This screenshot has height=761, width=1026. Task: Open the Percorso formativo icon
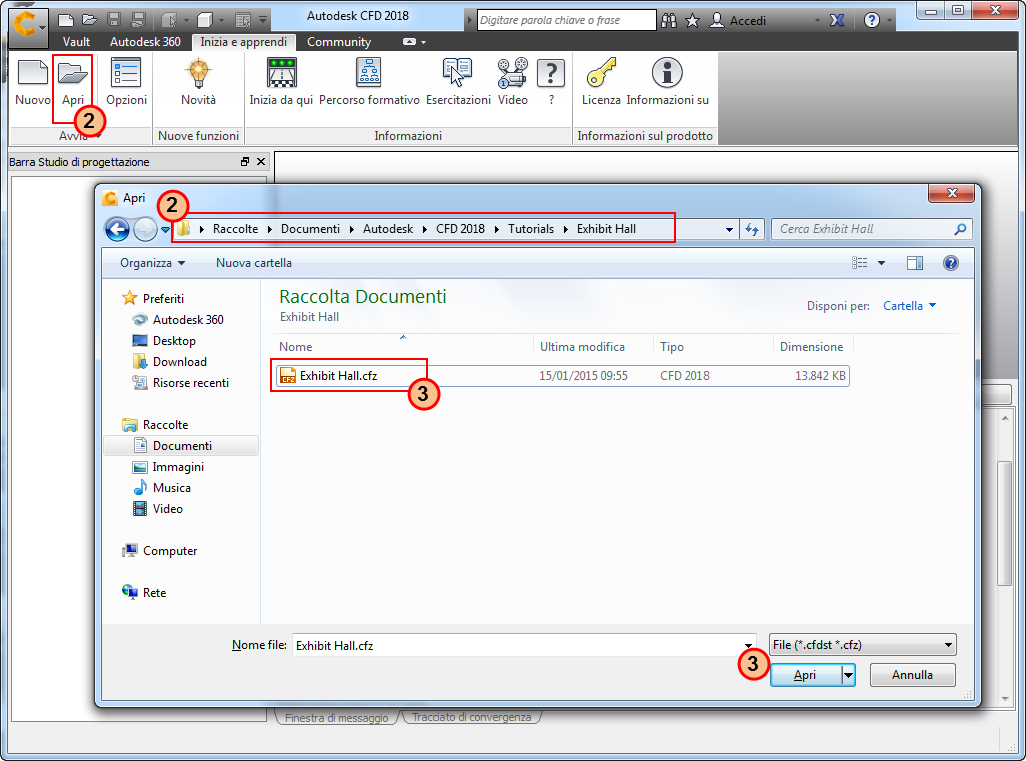tap(369, 73)
